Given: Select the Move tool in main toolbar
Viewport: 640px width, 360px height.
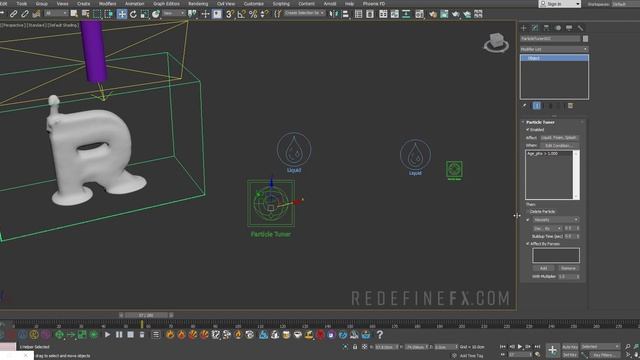Looking at the screenshot, I should (x=122, y=14).
